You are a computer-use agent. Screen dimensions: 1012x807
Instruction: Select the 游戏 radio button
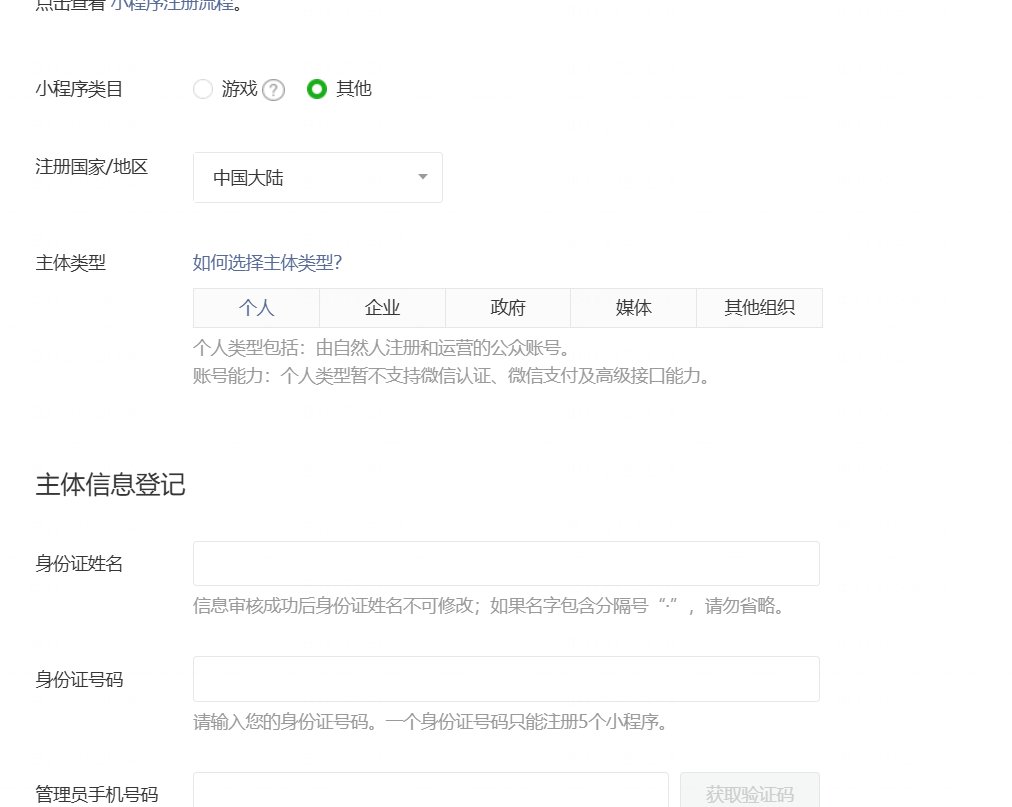click(x=203, y=89)
